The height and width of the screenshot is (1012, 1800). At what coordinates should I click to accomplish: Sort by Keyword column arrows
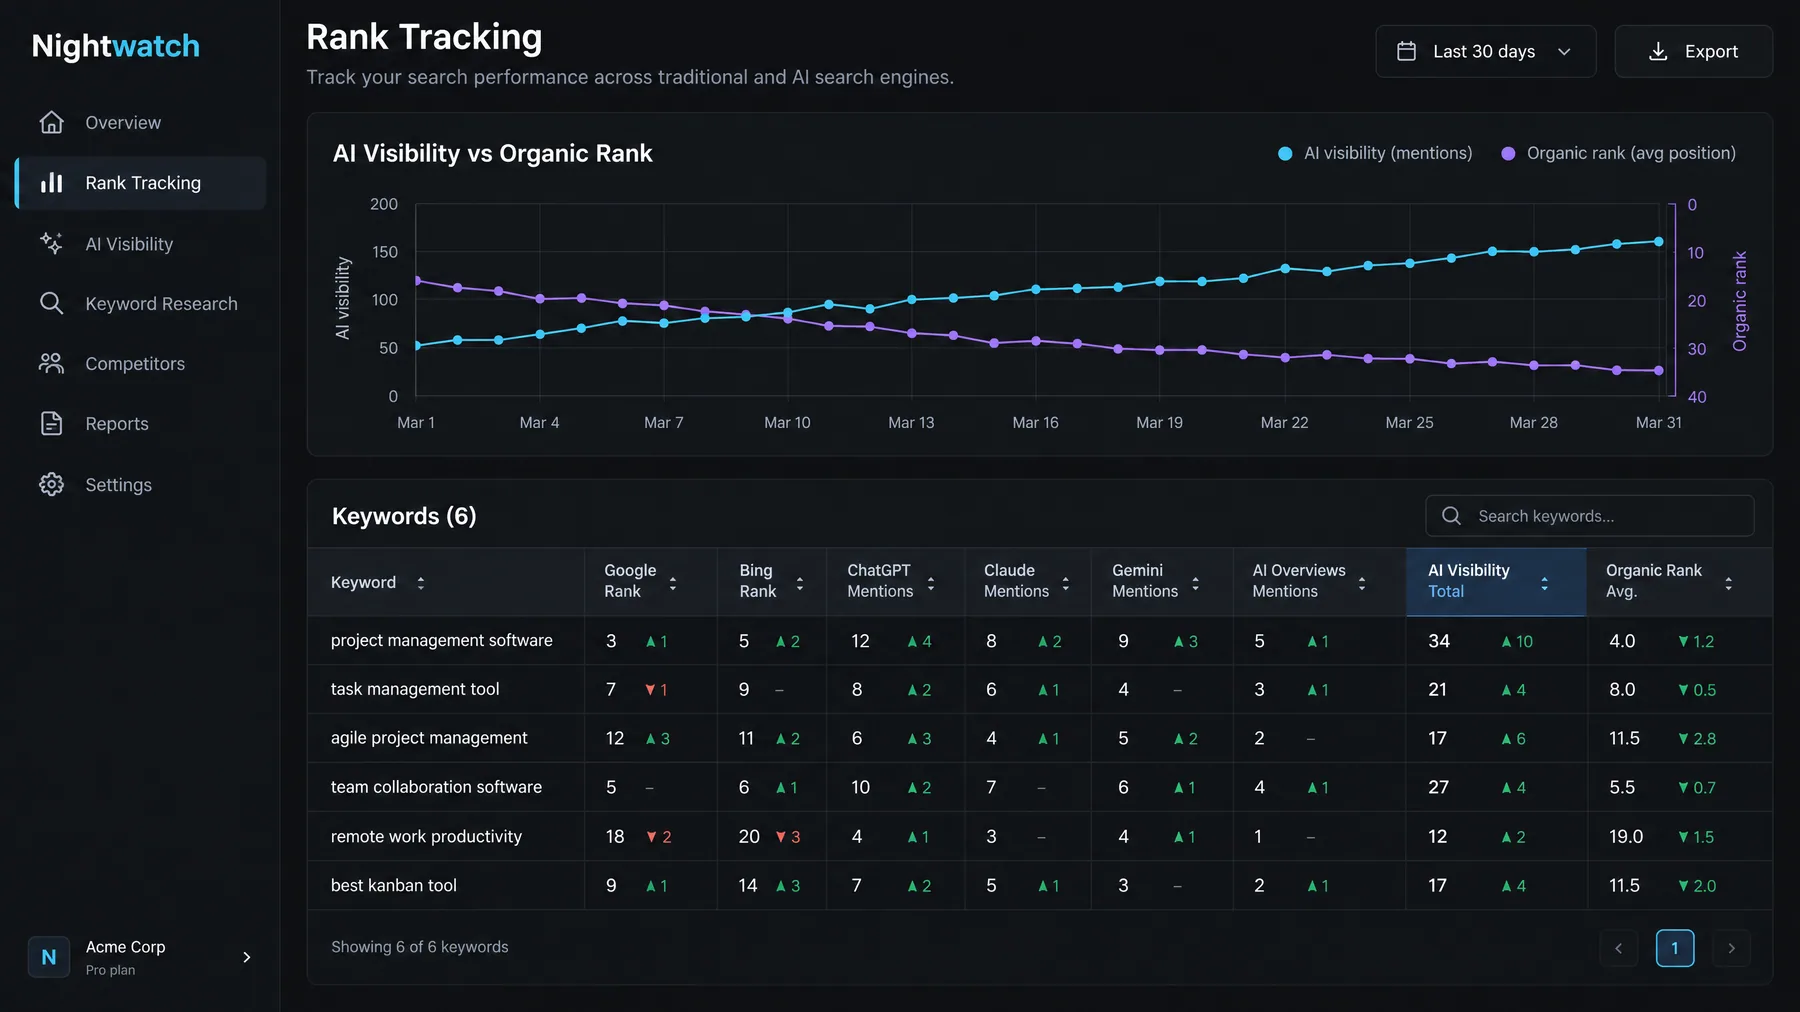tap(420, 583)
